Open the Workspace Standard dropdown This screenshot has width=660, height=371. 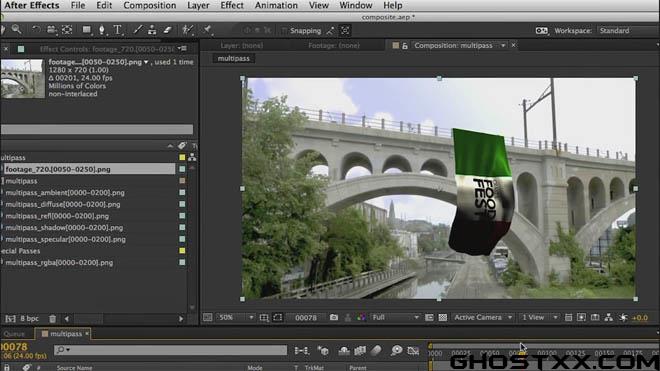coord(628,31)
